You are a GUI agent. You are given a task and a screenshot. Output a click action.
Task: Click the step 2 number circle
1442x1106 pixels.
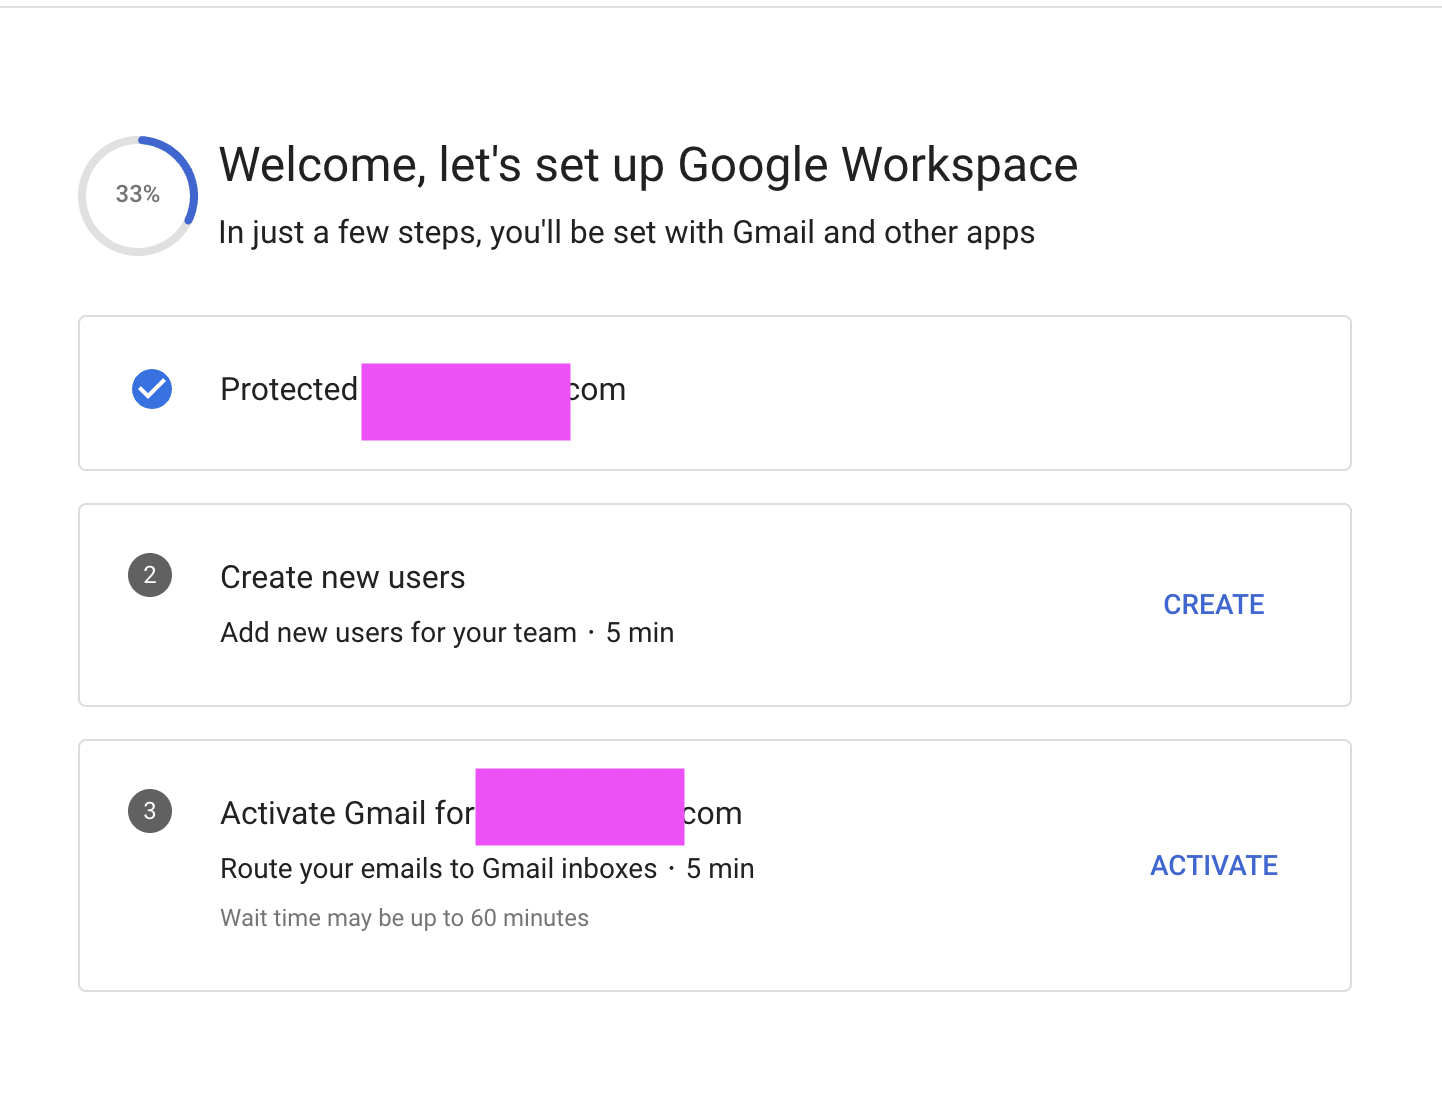(150, 575)
